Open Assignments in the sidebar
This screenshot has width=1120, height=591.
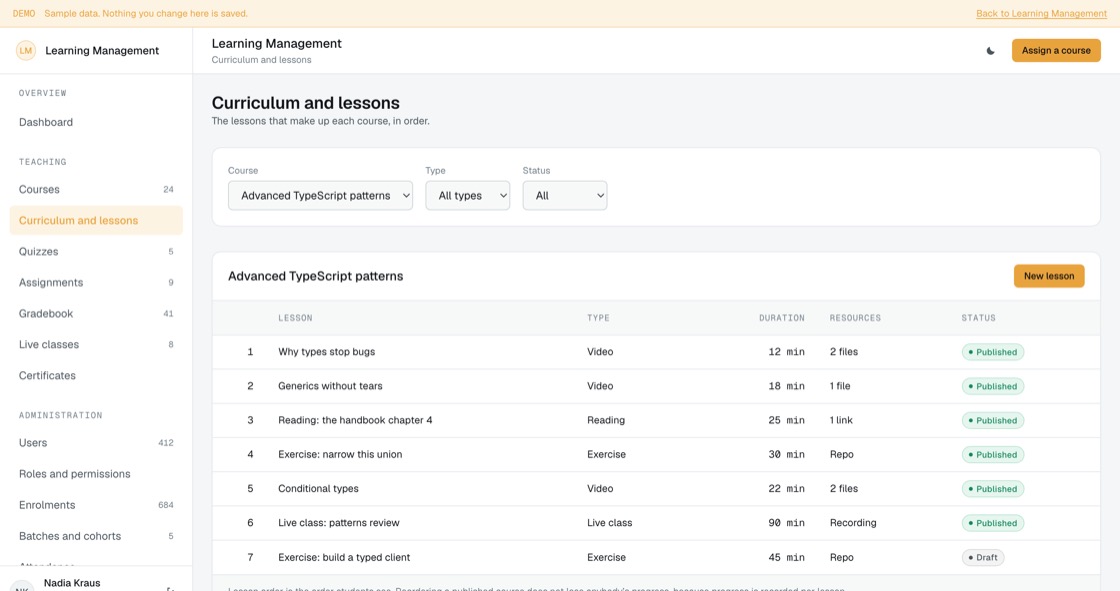click(x=96, y=282)
